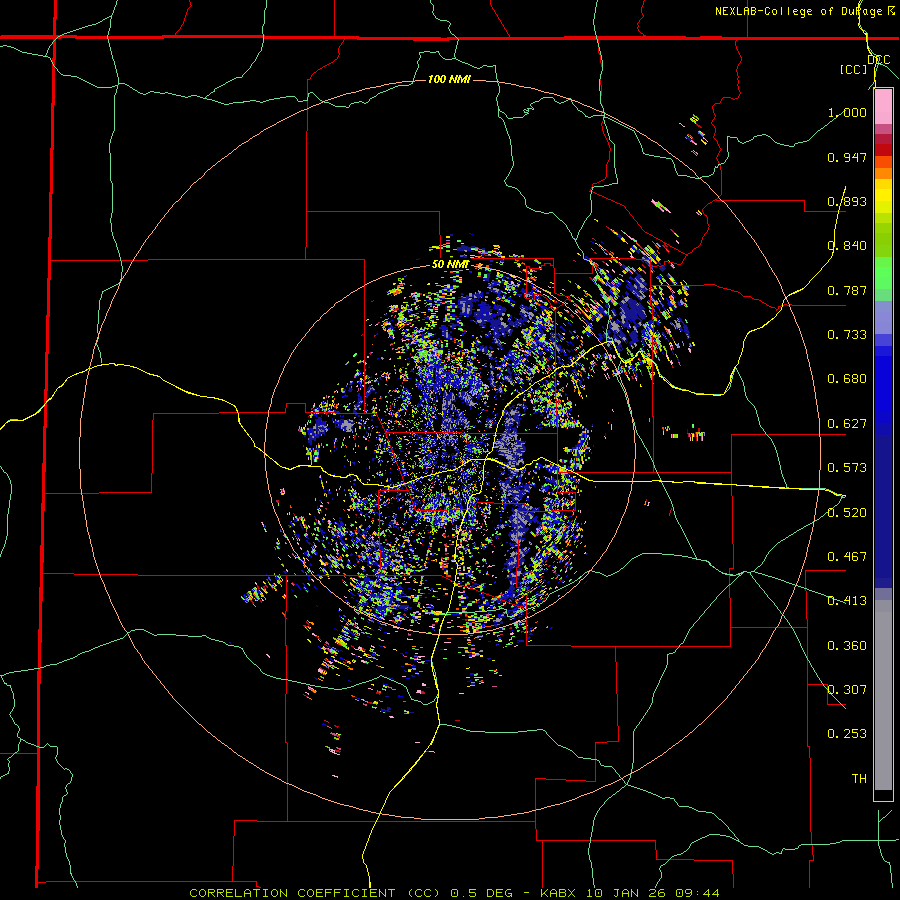Click the 0.5 DEG elevation text in the caption
Screen dimensions: 900x900
click(x=480, y=893)
